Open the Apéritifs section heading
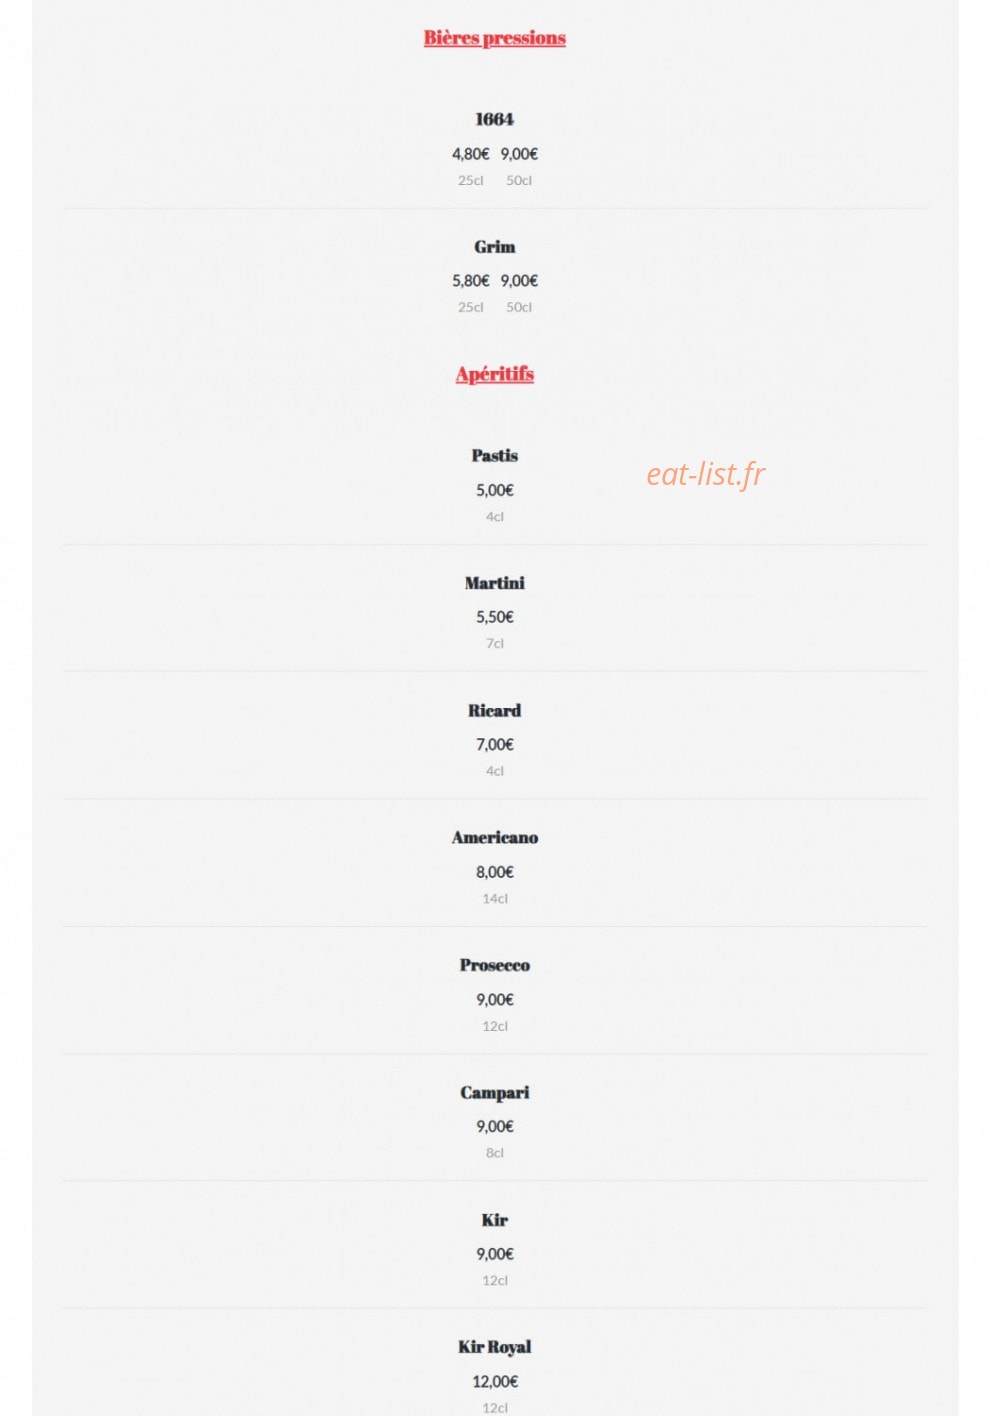Viewport: 989px width, 1416px height. tap(494, 374)
